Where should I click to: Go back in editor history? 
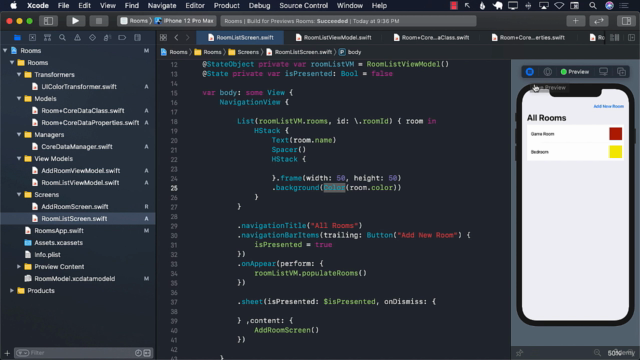(x=176, y=38)
